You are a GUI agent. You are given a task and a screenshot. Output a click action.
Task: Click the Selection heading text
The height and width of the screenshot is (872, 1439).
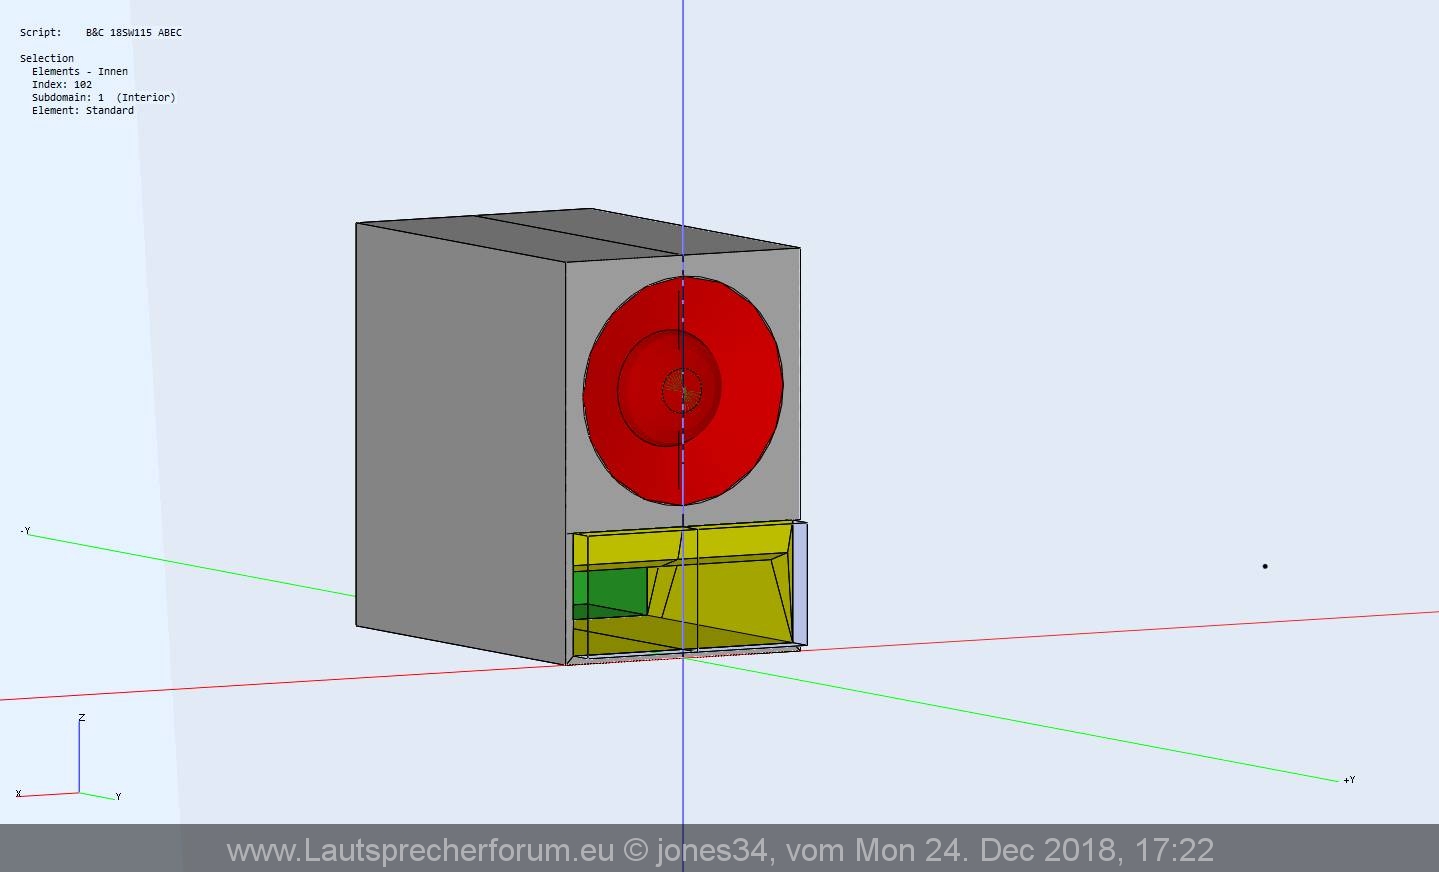[47, 58]
